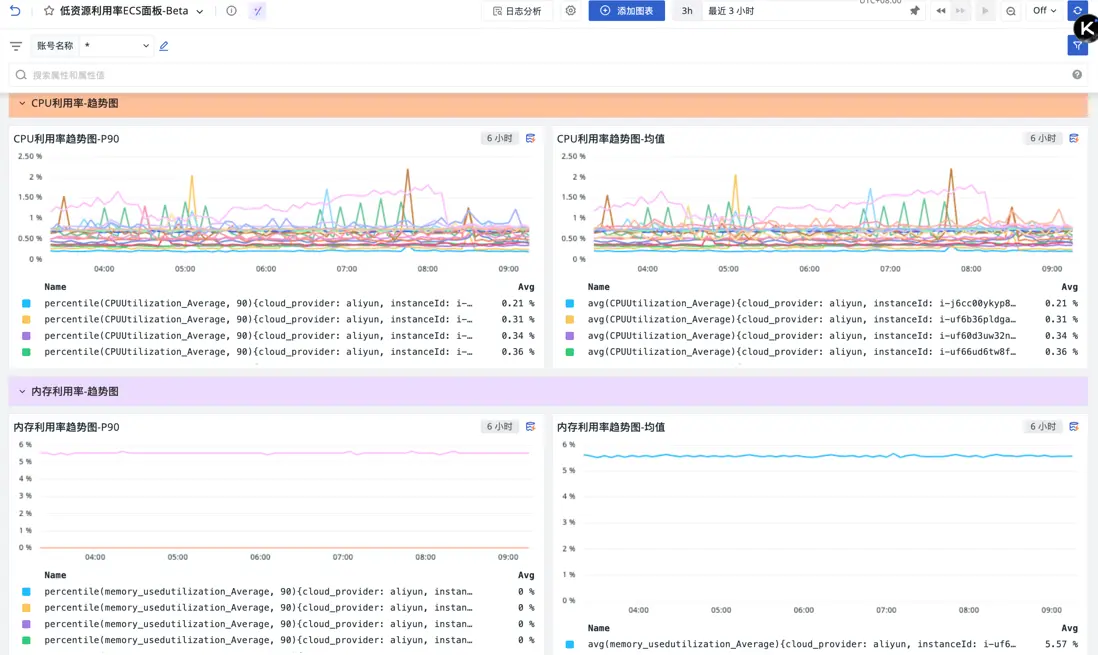1098x655 pixels.
Task: Collapse the CPU利用率-趋势图 section
Action: tap(22, 103)
